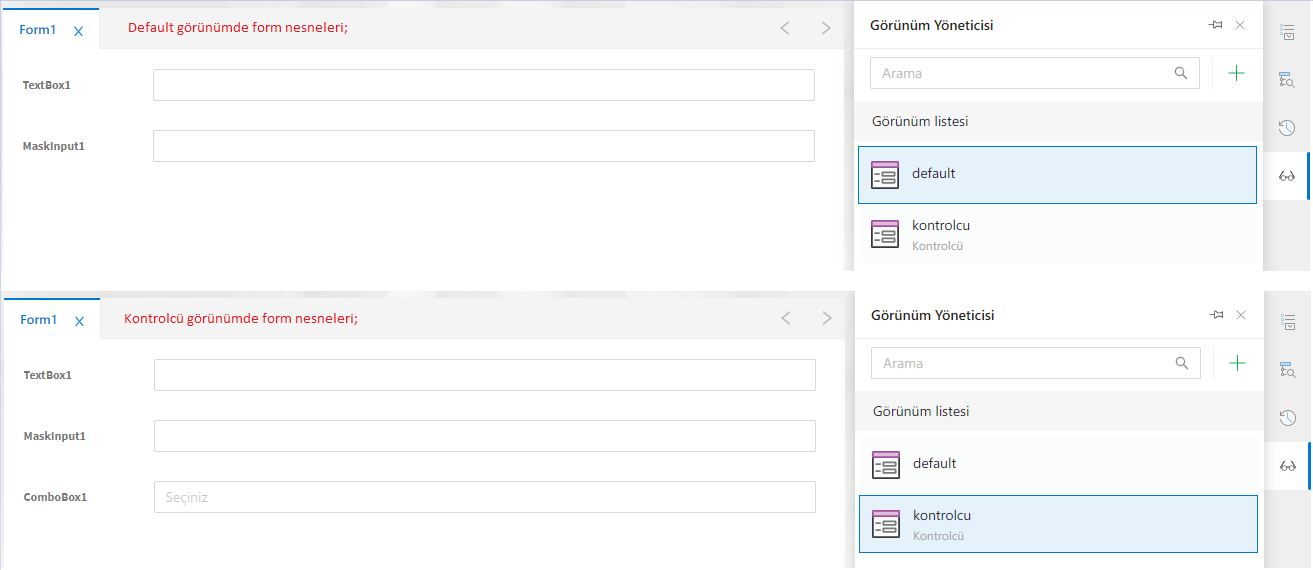Click MaskInput1 field in the Default görünümde form

(x=483, y=146)
